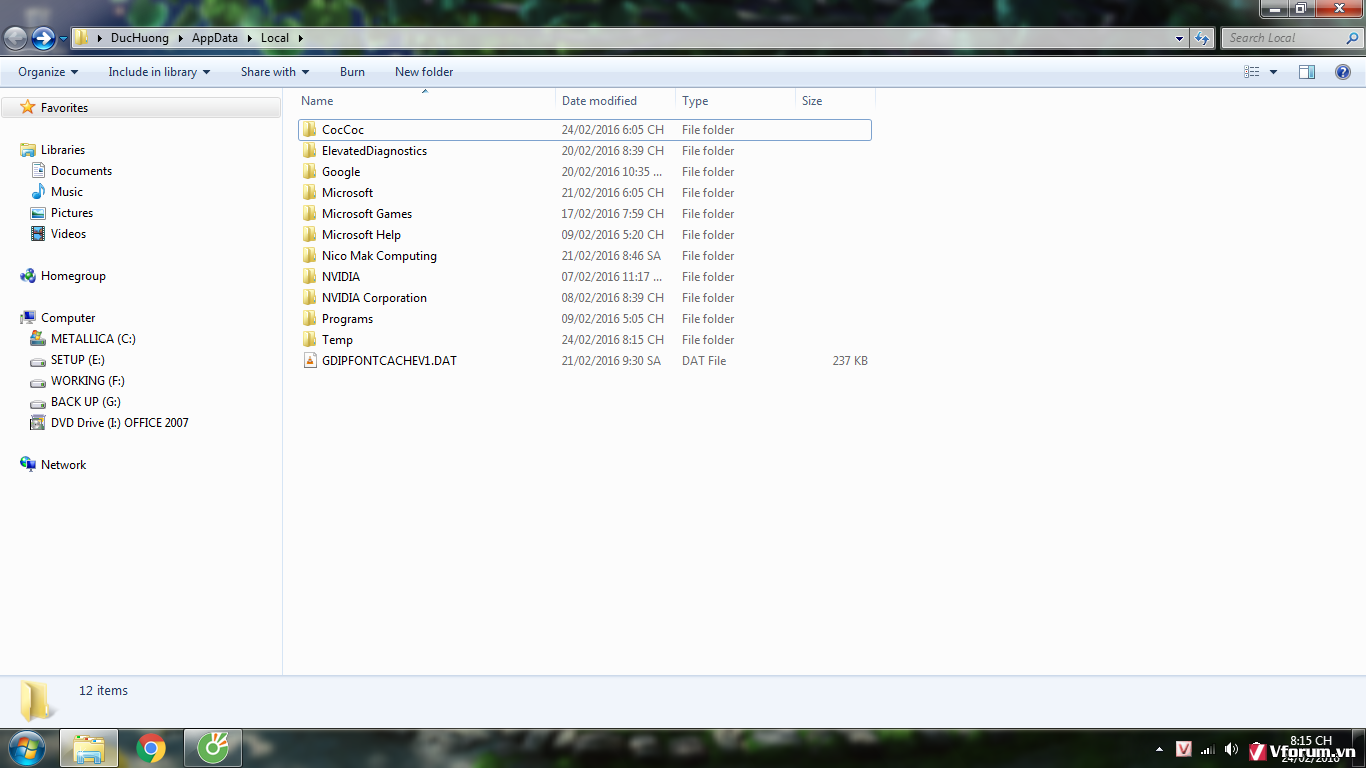The image size is (1366, 768).
Task: Click Windows Explorer taskbar icon
Action: [89, 748]
